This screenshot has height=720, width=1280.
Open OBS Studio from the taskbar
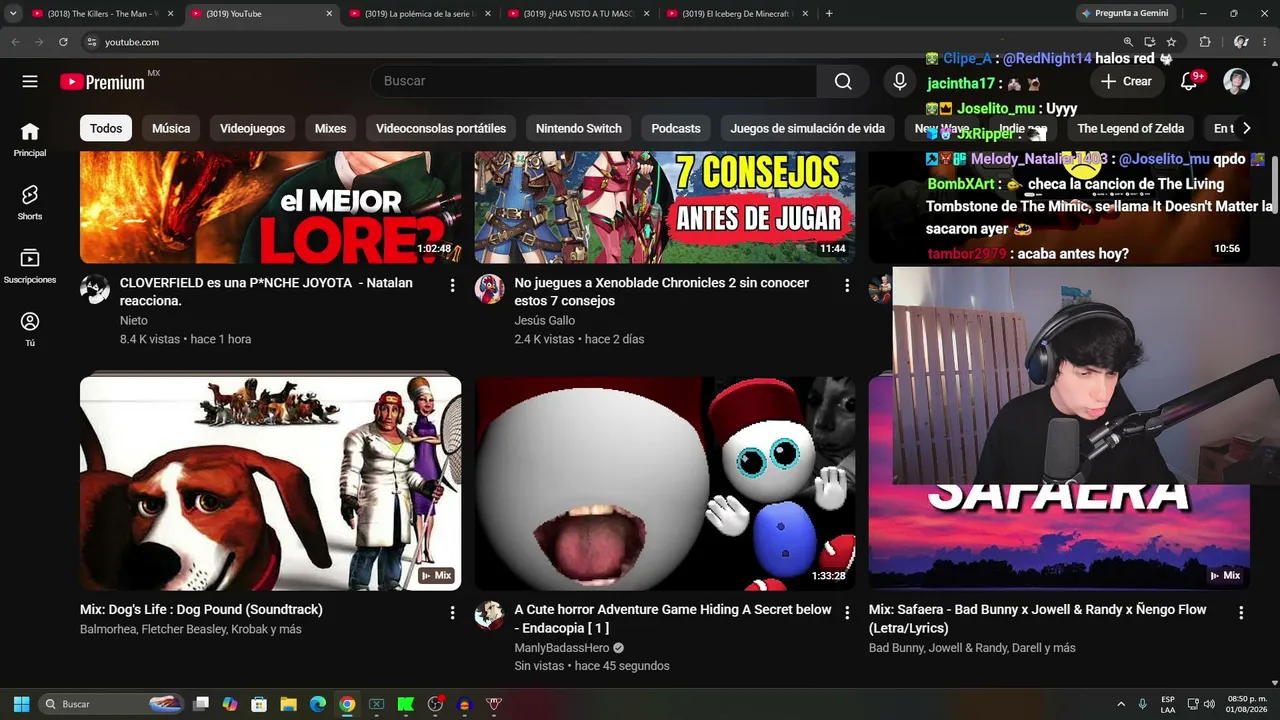(435, 704)
